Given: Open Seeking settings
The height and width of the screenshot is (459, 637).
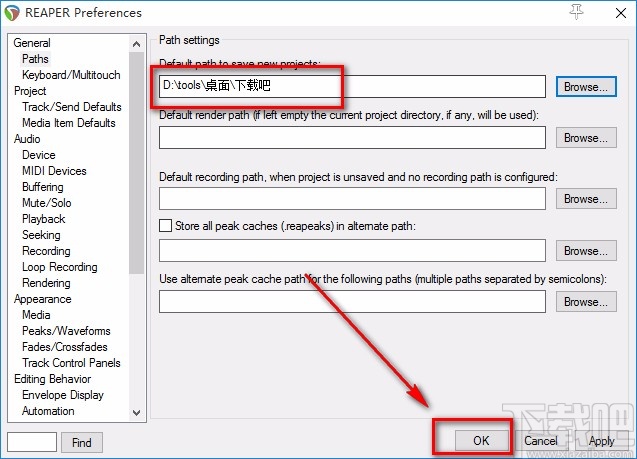Looking at the screenshot, I should [x=41, y=235].
